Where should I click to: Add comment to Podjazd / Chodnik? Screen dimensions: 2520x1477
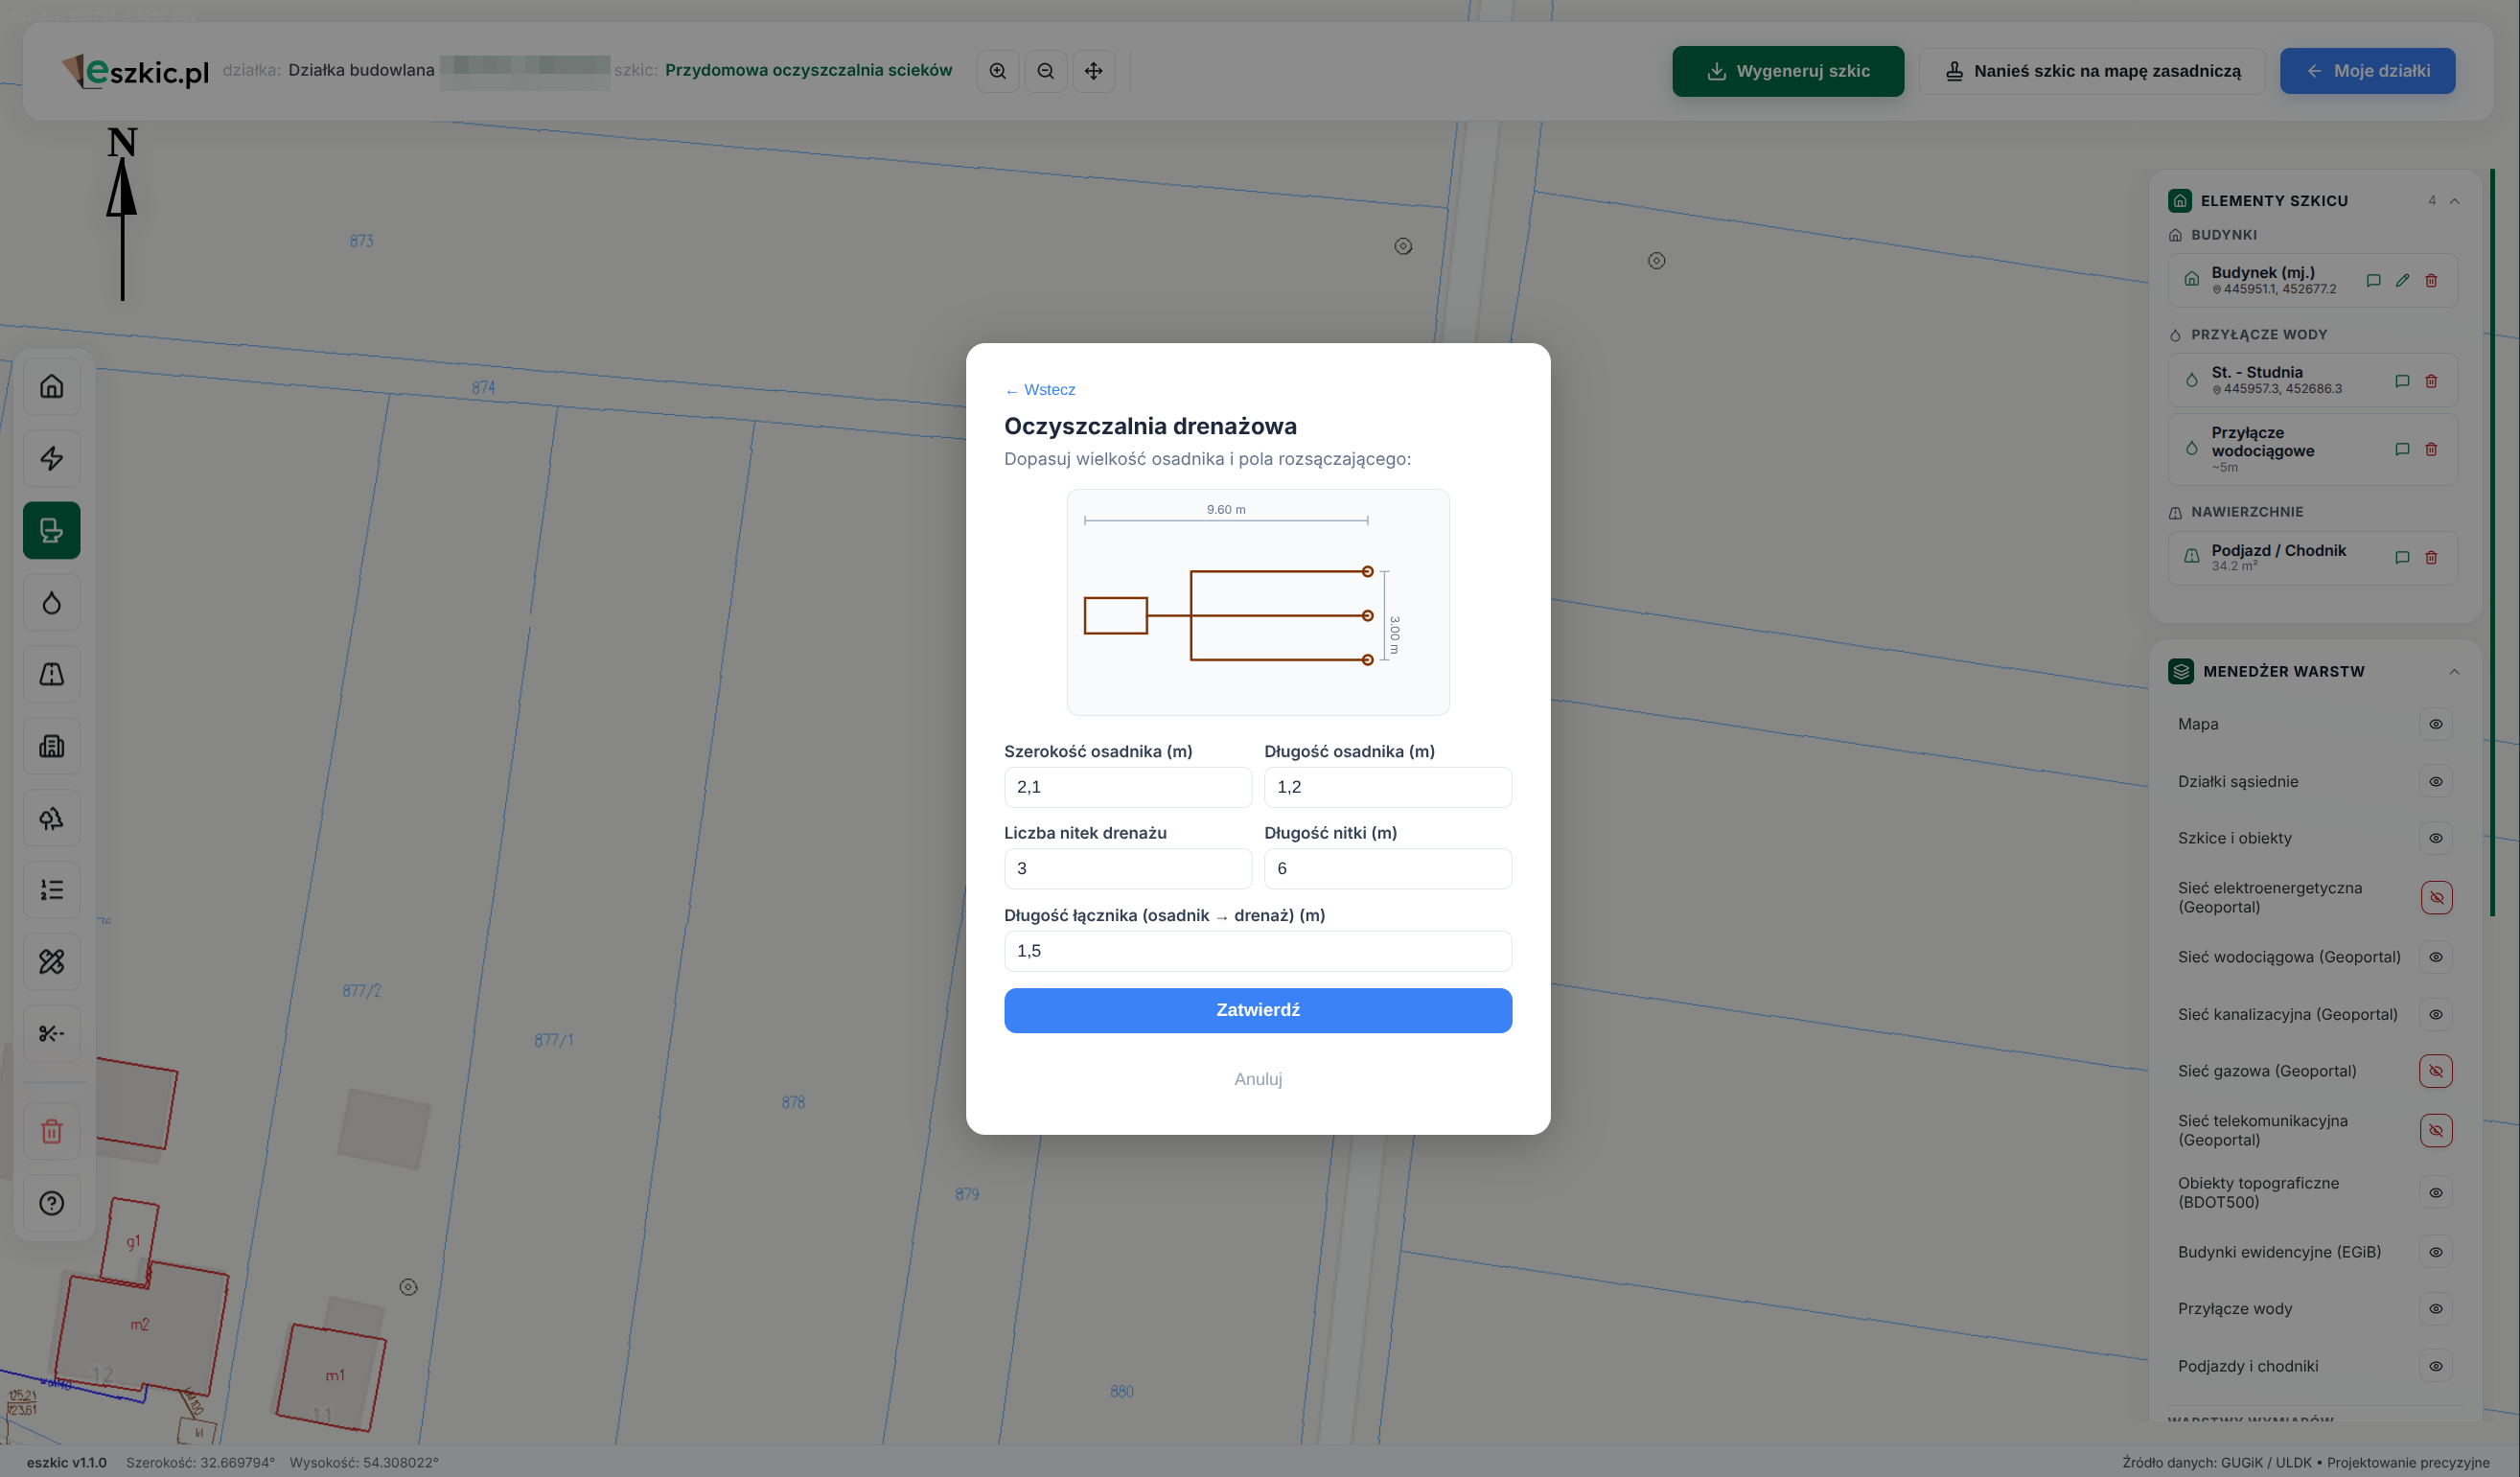(2402, 558)
